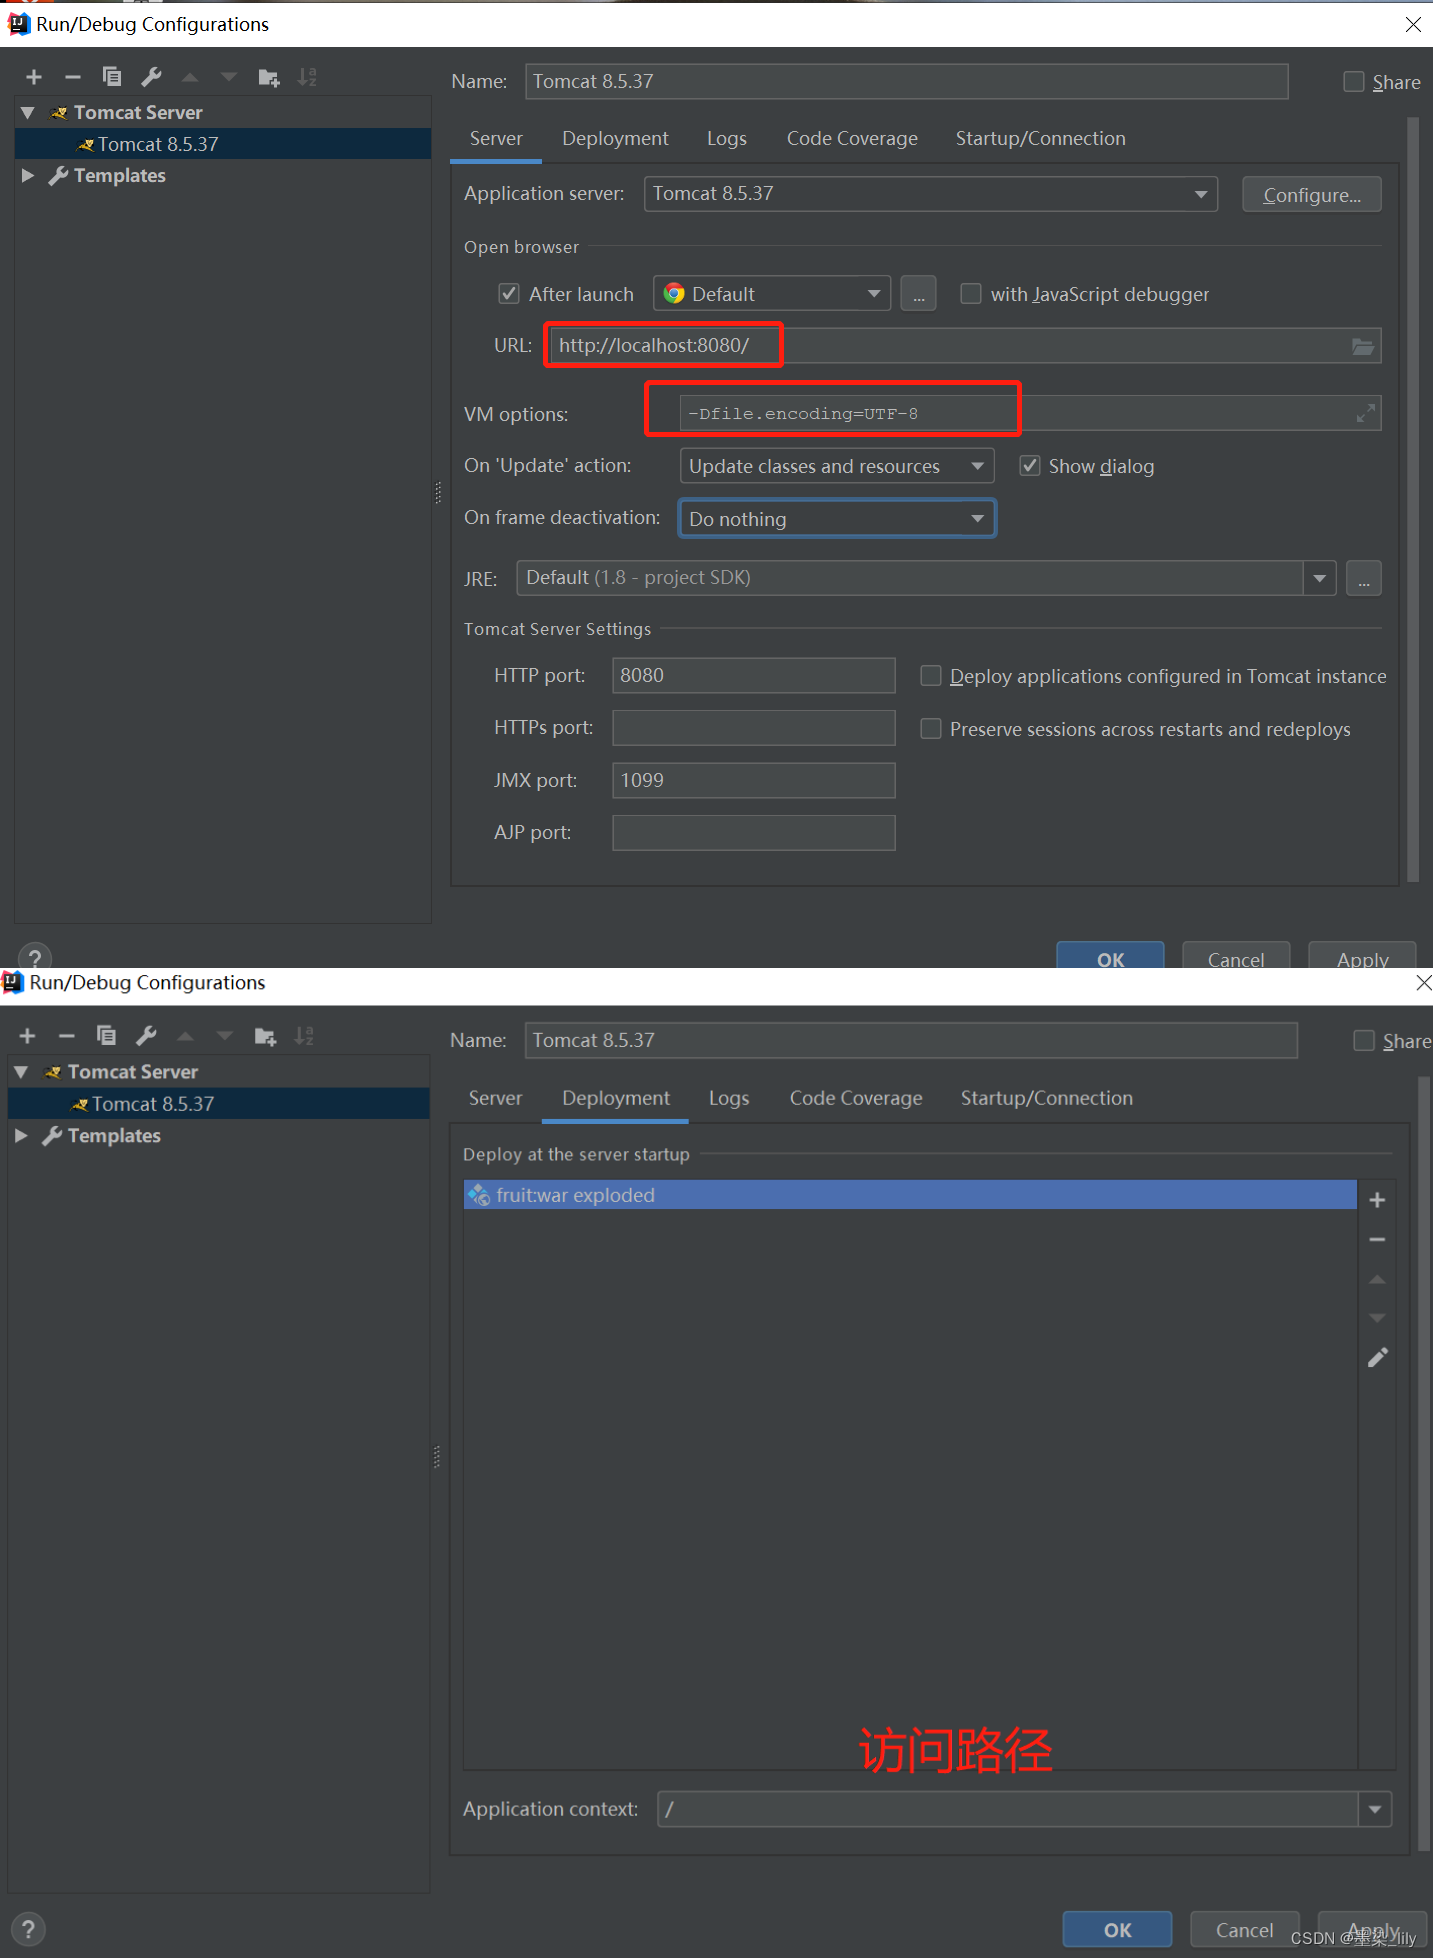Create new folder icon in lower dialog toolbar
Viewport: 1433px width, 1958px height.
tap(265, 1036)
